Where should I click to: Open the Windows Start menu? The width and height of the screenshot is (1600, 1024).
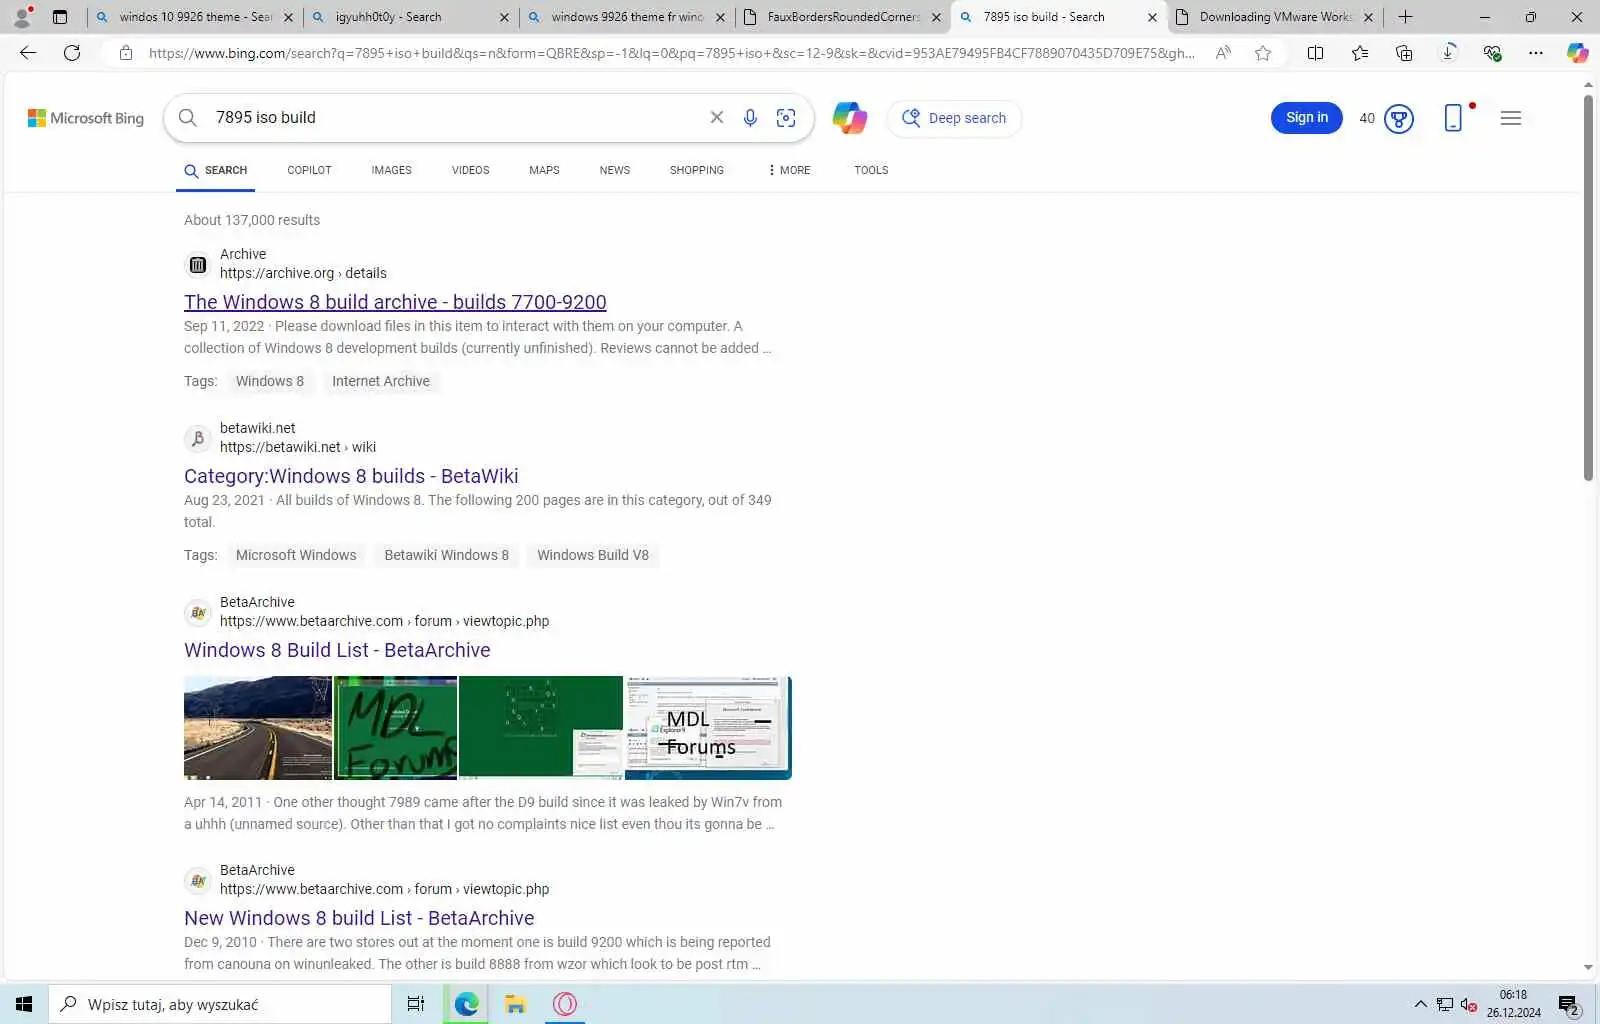click(x=24, y=1004)
